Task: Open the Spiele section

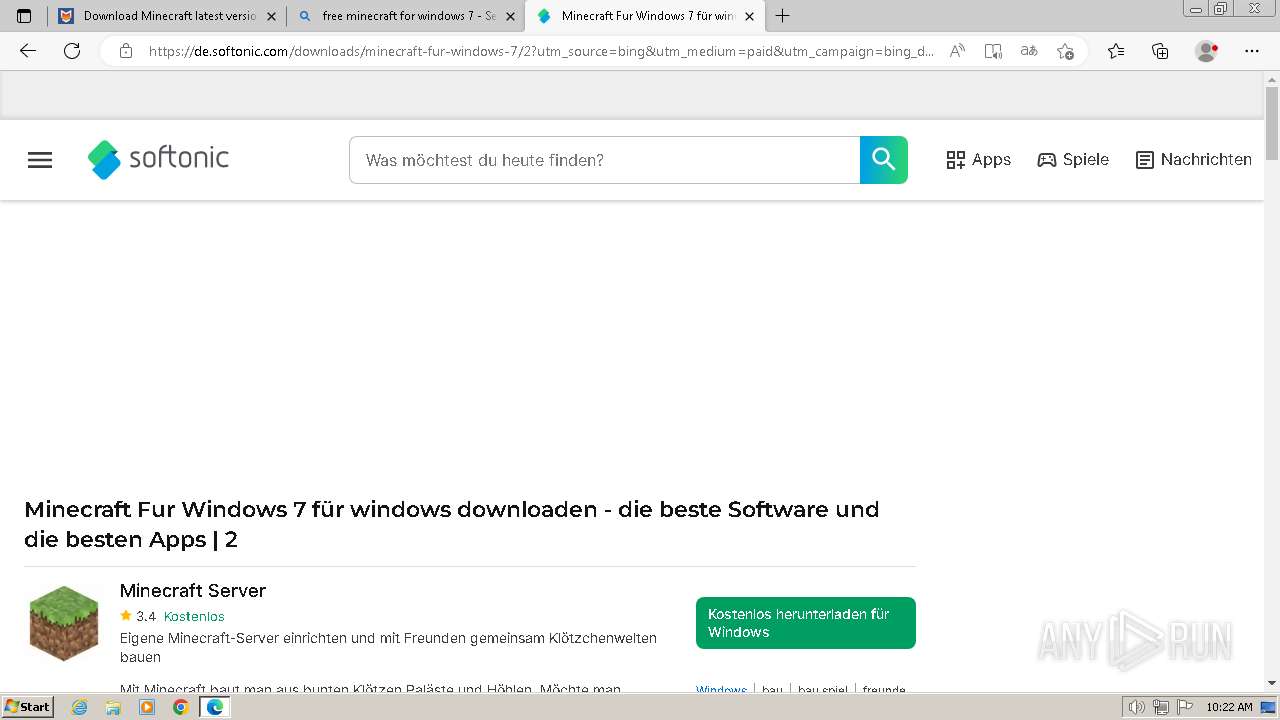Action: (1073, 160)
